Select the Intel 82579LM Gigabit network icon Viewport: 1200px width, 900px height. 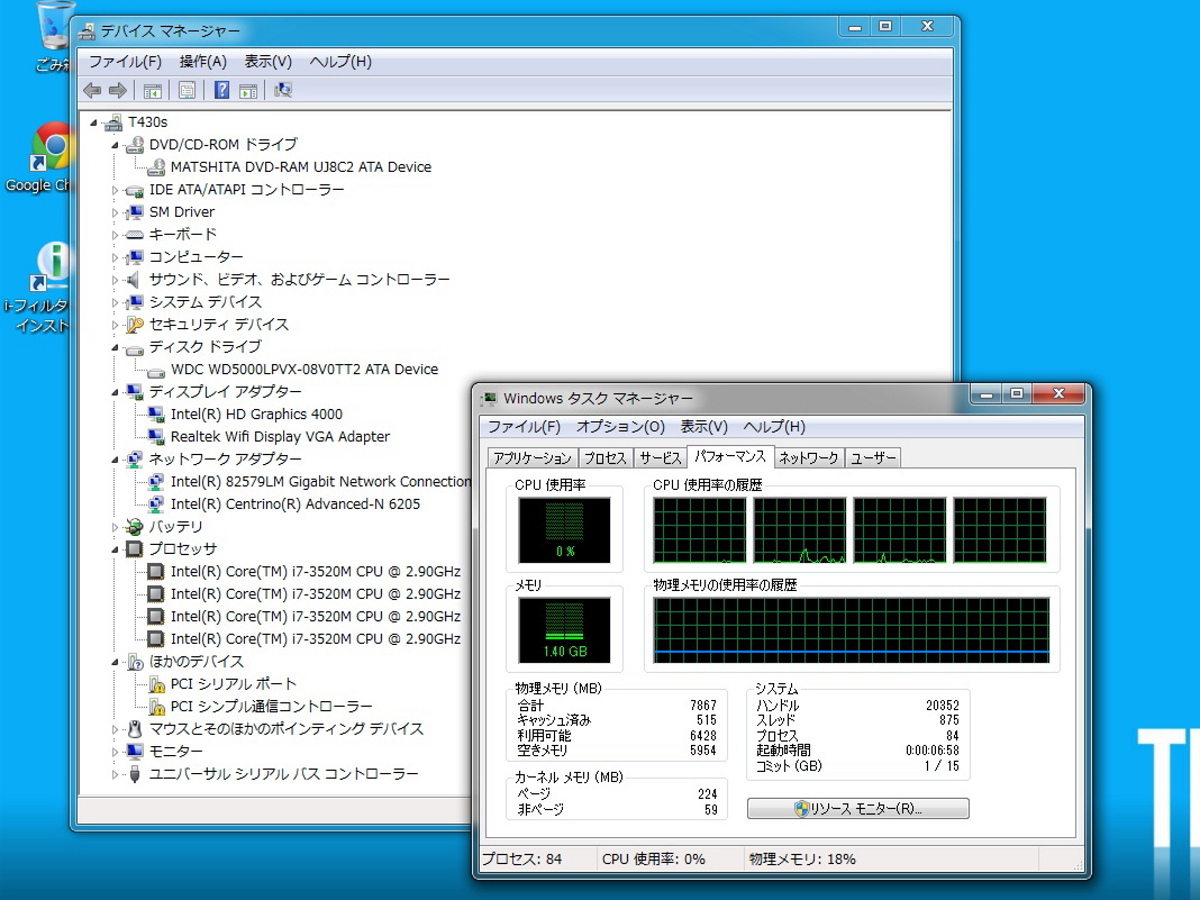[156, 482]
